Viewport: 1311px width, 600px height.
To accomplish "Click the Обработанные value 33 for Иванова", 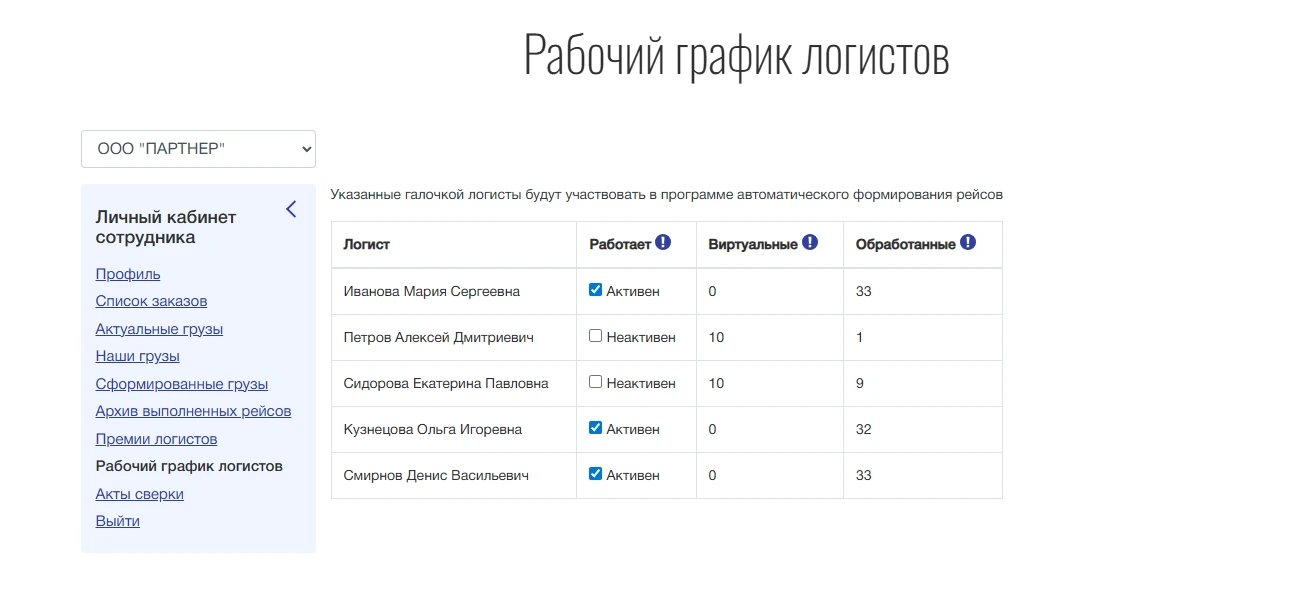I will pos(864,291).
